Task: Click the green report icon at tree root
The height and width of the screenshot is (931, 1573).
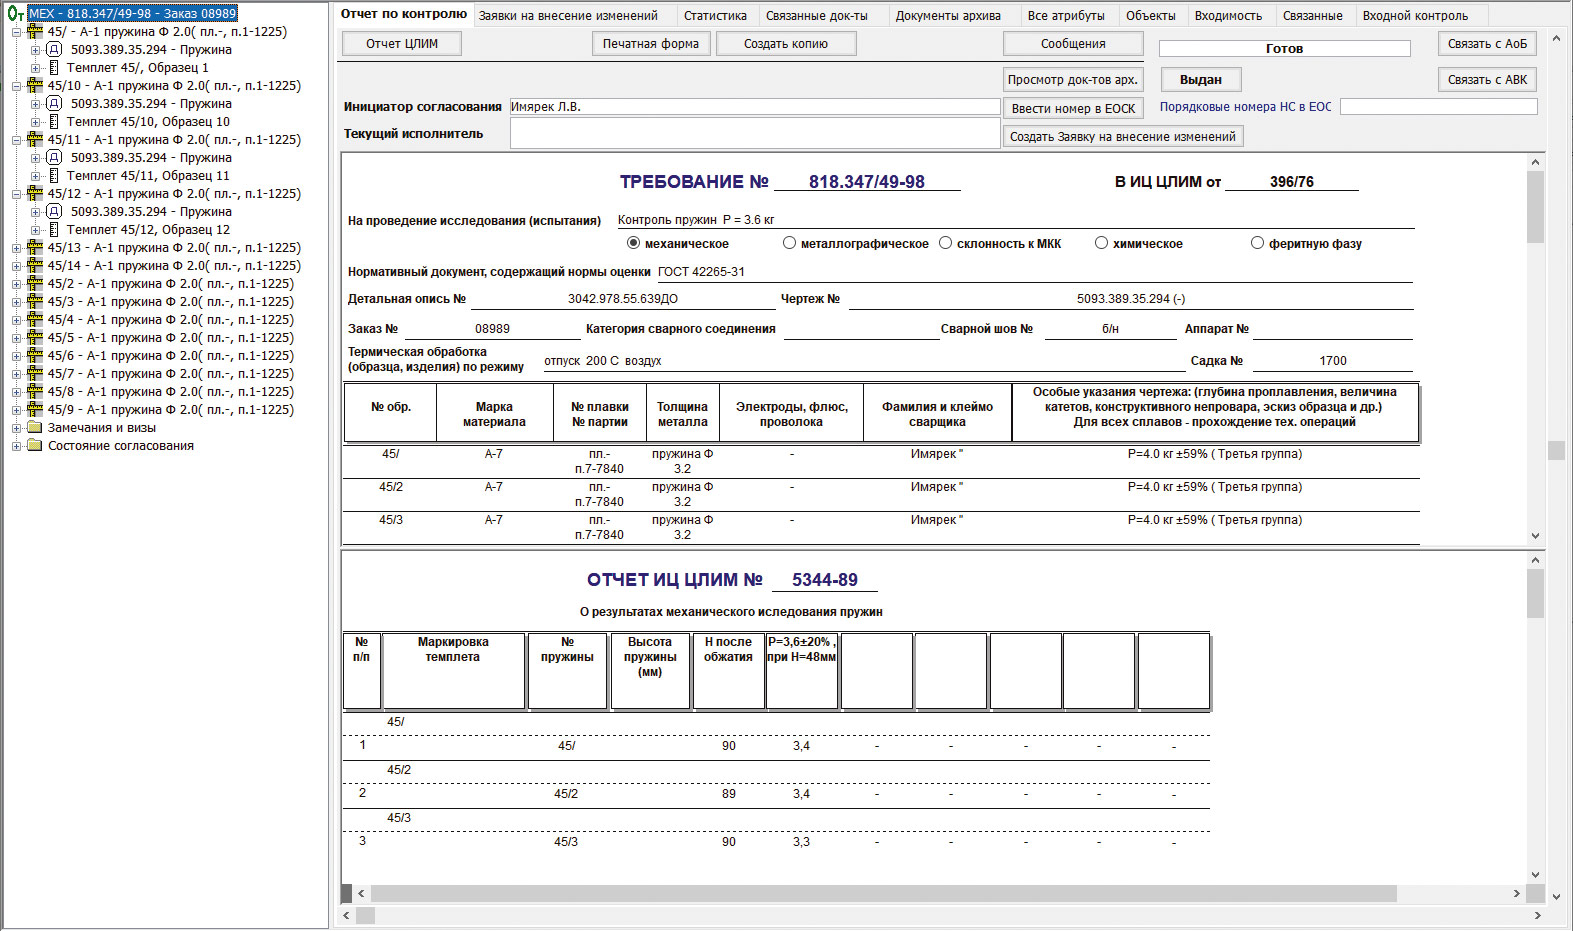Action: [14, 14]
